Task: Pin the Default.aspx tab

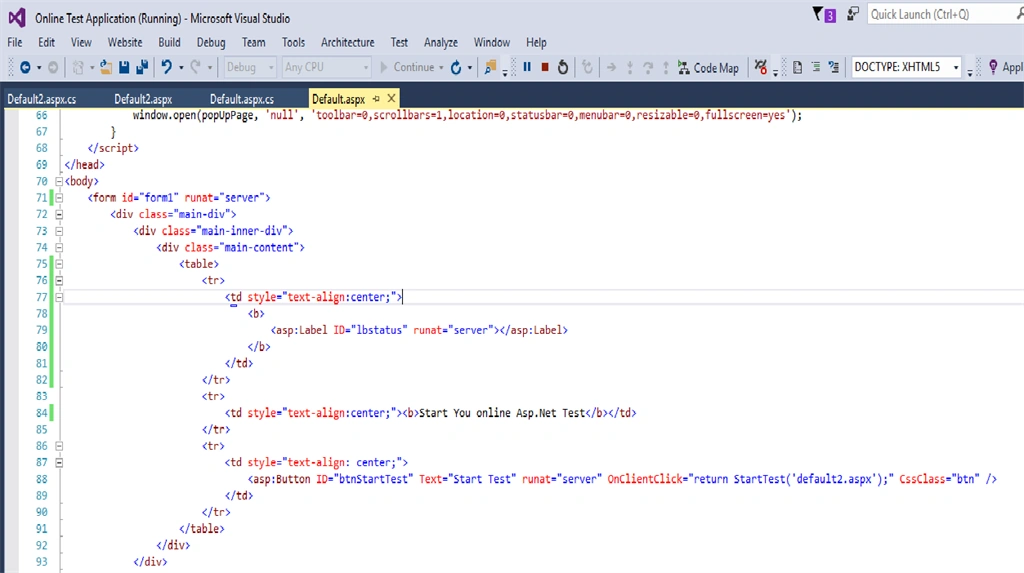Action: (376, 99)
